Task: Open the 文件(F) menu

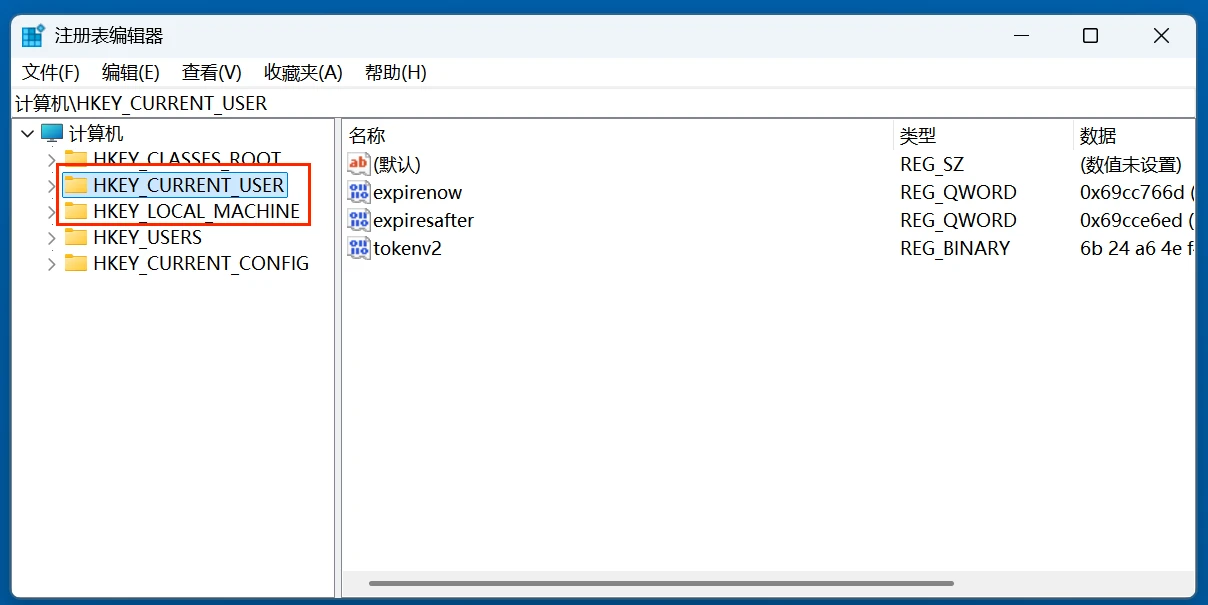Action: [51, 72]
